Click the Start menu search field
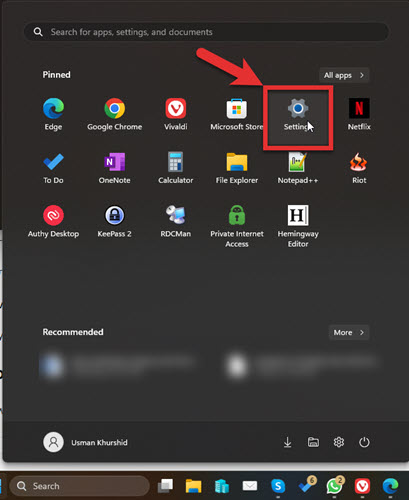Viewport: 409px width, 500px height. pos(206,32)
